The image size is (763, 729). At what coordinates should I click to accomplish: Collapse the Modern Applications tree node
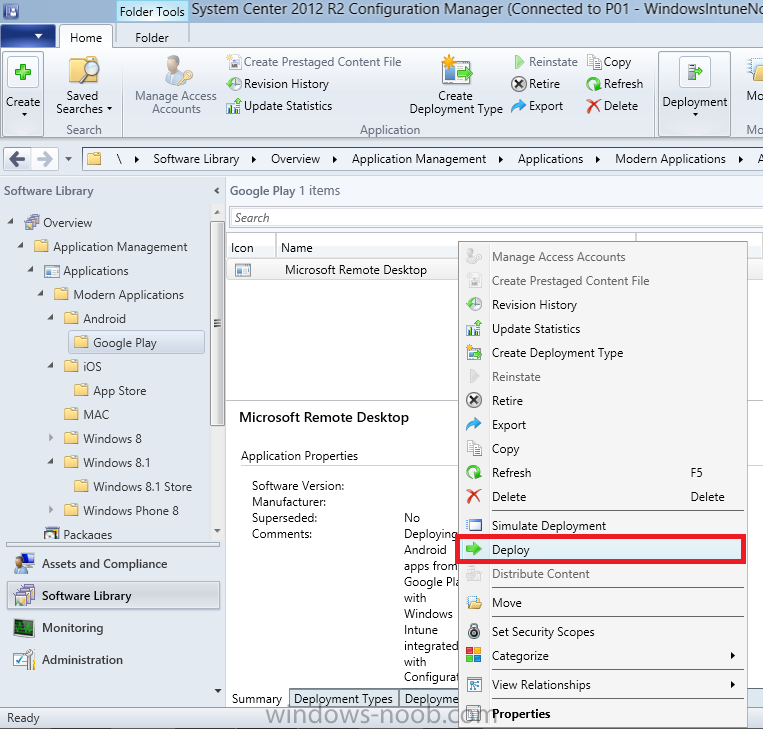pos(41,293)
